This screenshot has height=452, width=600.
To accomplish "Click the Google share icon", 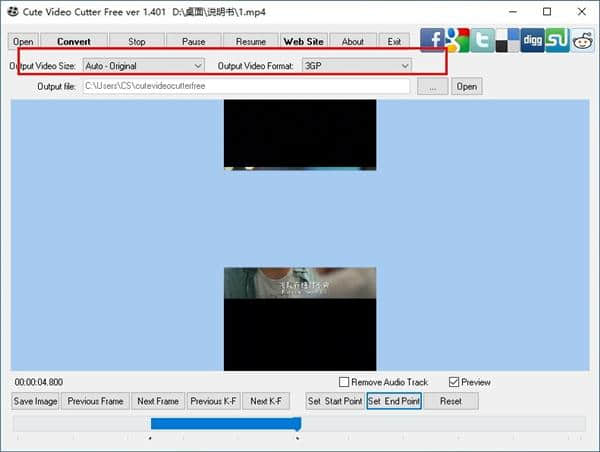I will click(x=457, y=39).
